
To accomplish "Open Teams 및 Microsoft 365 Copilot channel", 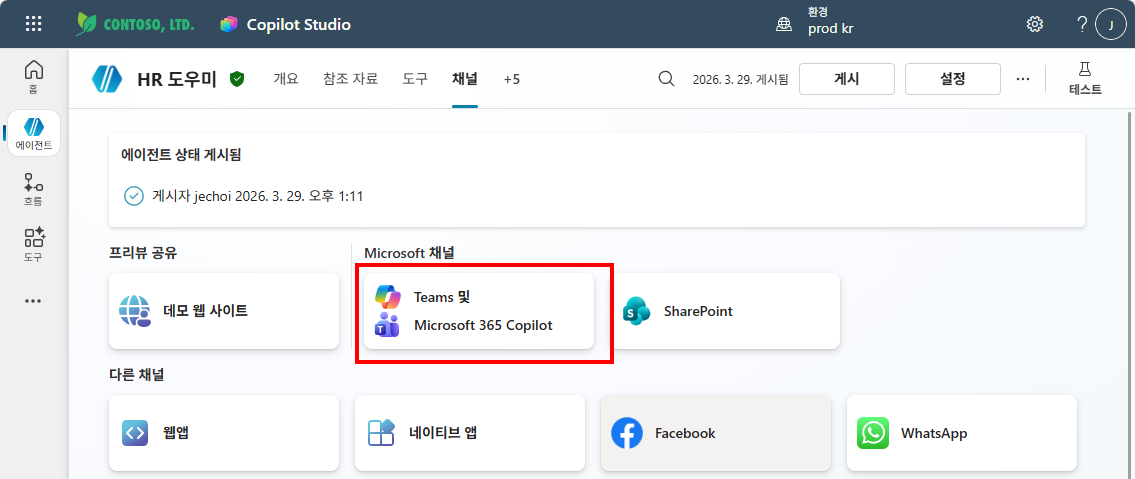I will (x=478, y=311).
